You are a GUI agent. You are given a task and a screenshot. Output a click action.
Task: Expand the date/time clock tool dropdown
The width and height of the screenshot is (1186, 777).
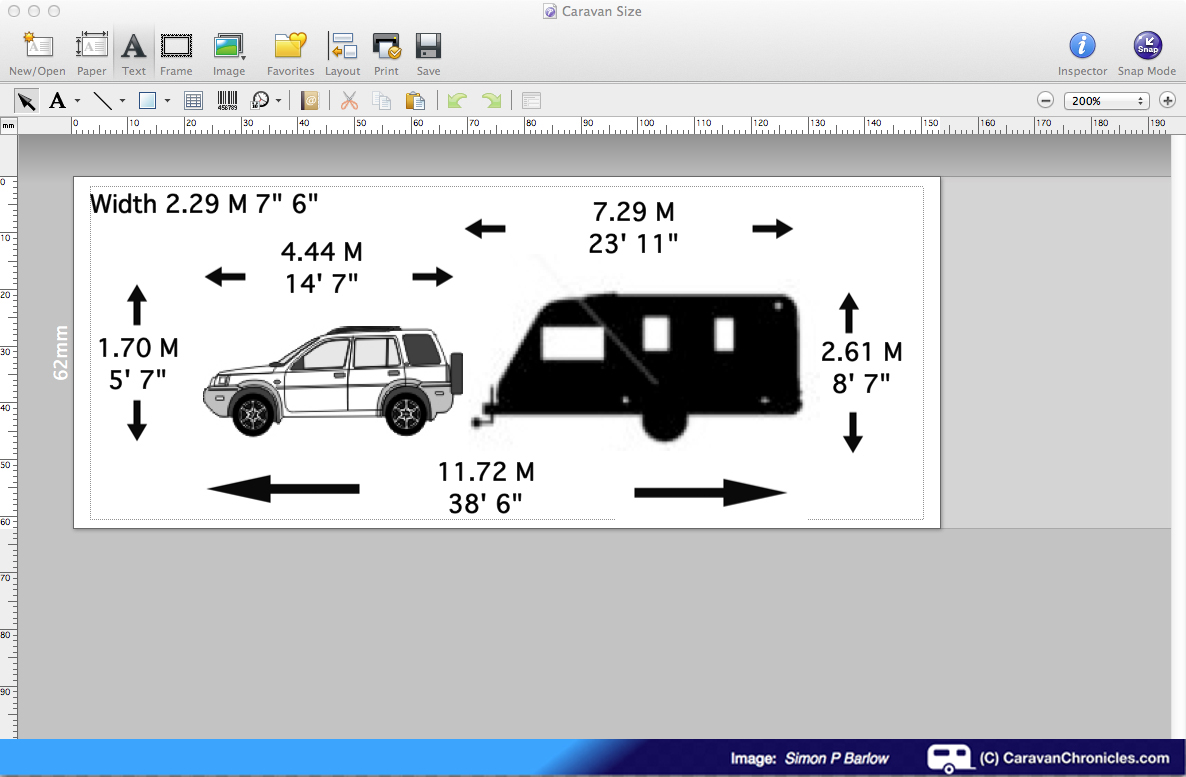pyautogui.click(x=278, y=100)
